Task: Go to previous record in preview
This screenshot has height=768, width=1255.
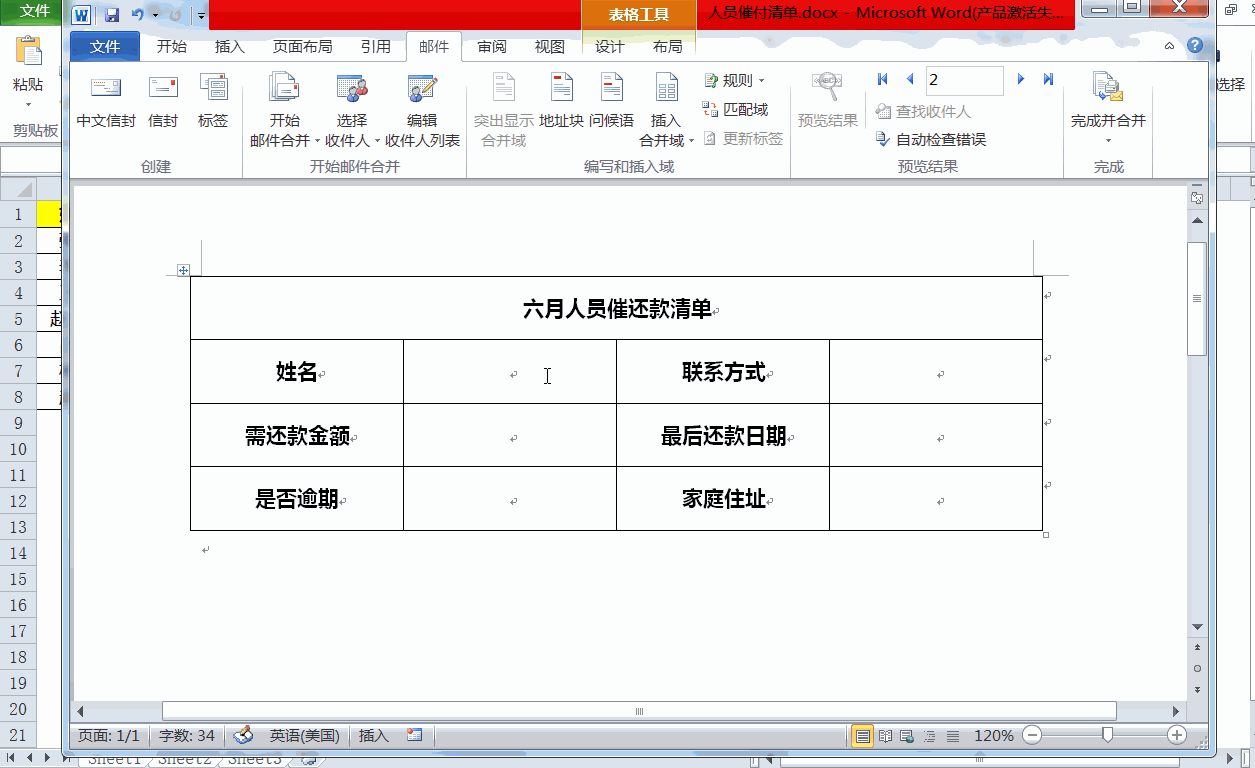Action: (910, 80)
